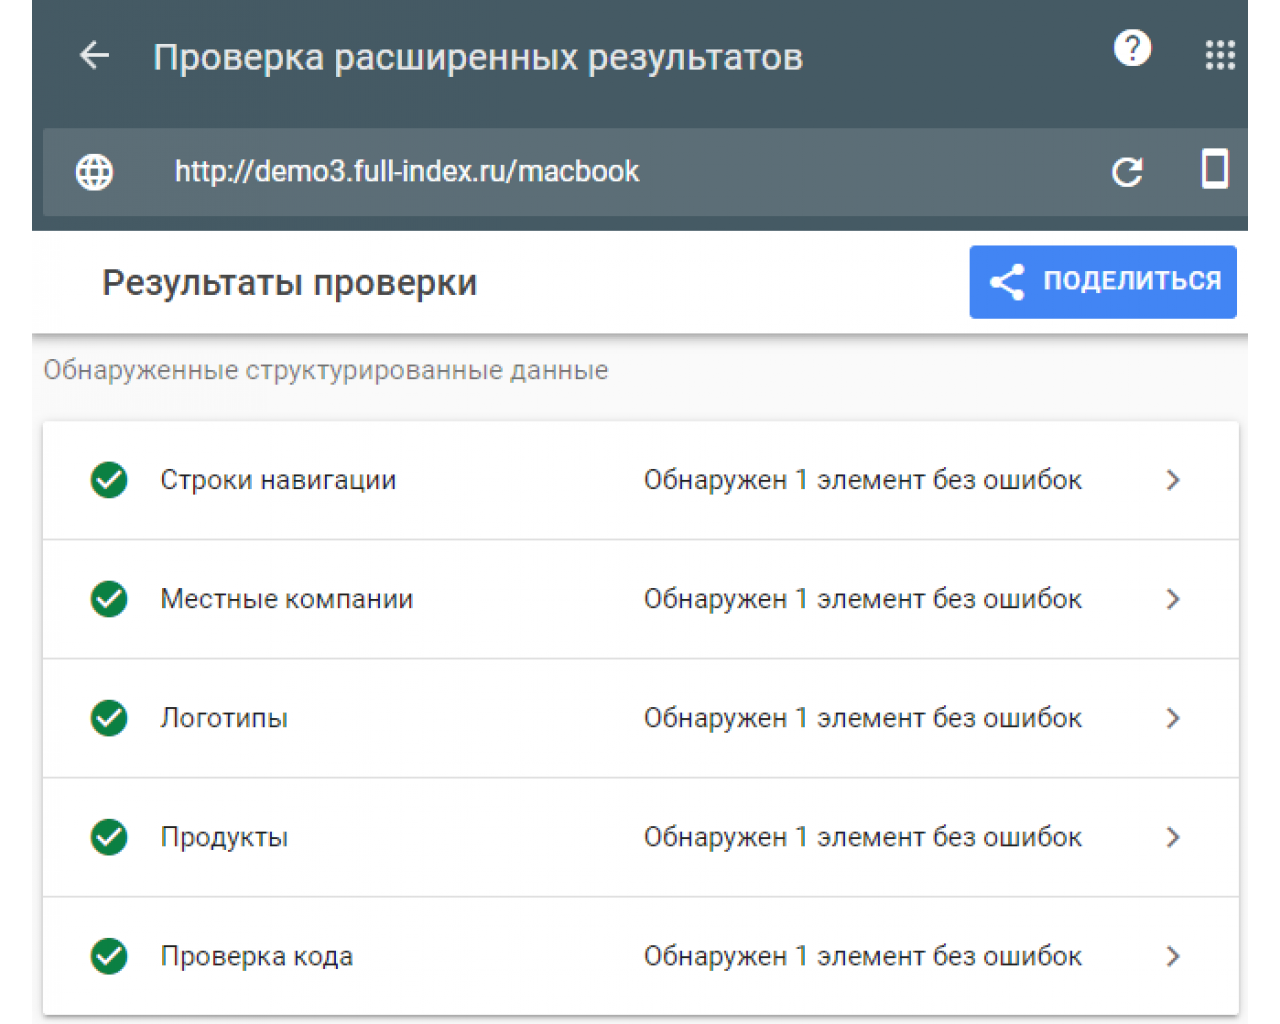This screenshot has height=1024, width=1280.
Task: Open the Google apps grid icon
Action: [1220, 55]
